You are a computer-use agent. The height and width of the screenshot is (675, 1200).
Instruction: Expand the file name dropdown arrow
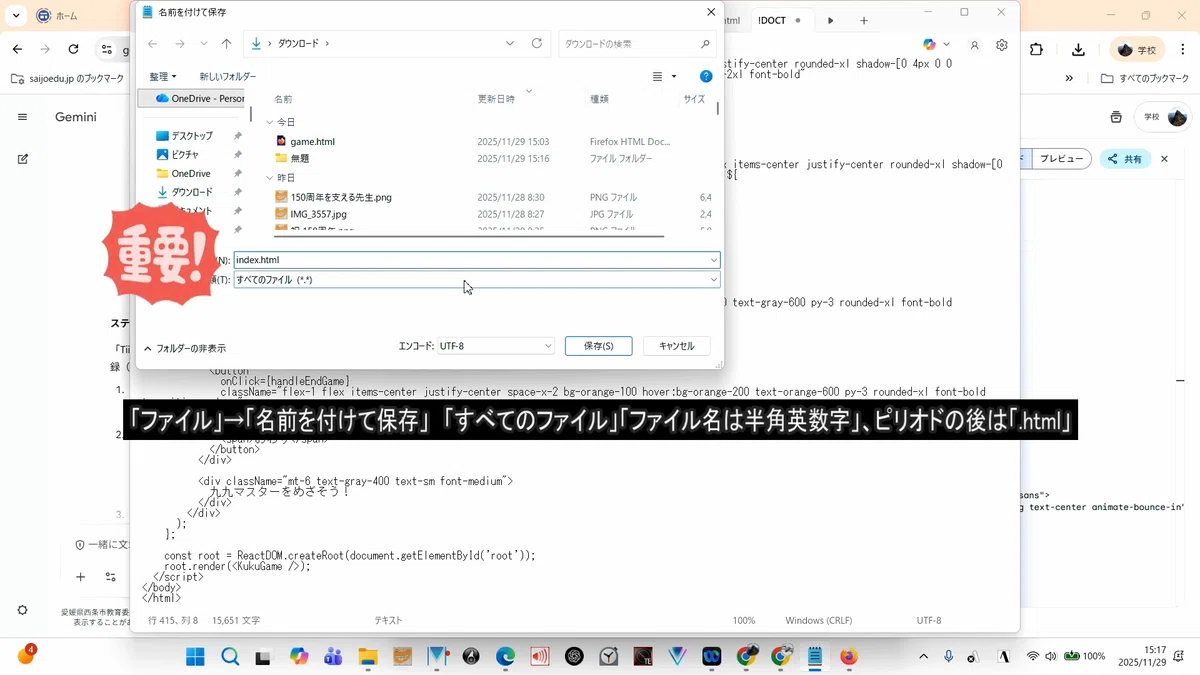pos(713,260)
